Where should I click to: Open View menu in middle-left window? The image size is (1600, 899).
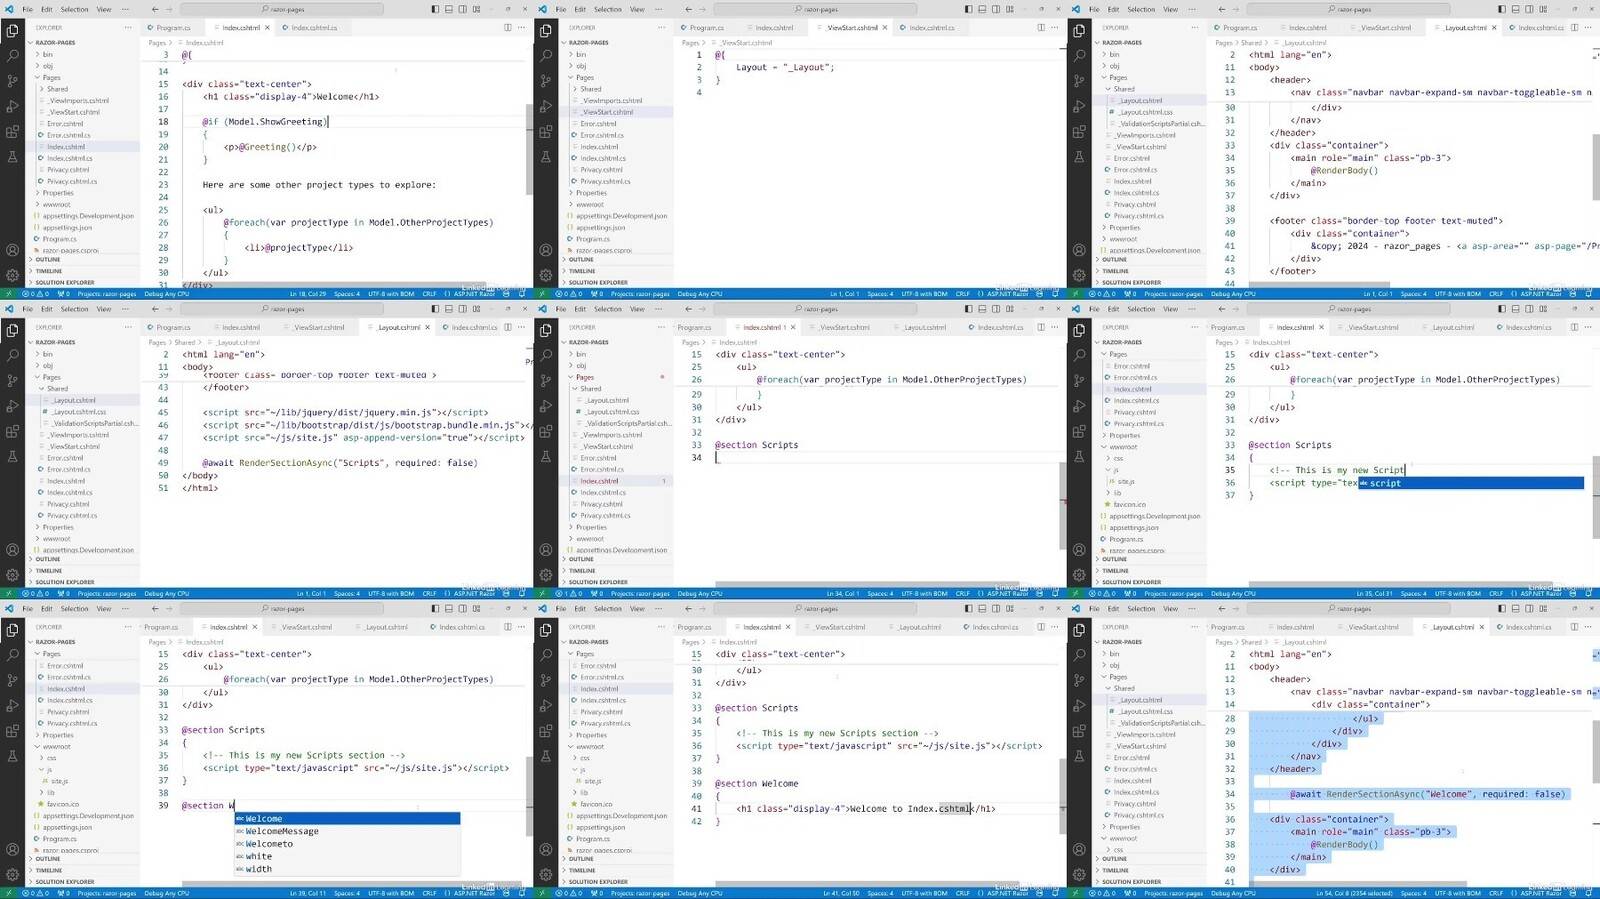point(104,309)
